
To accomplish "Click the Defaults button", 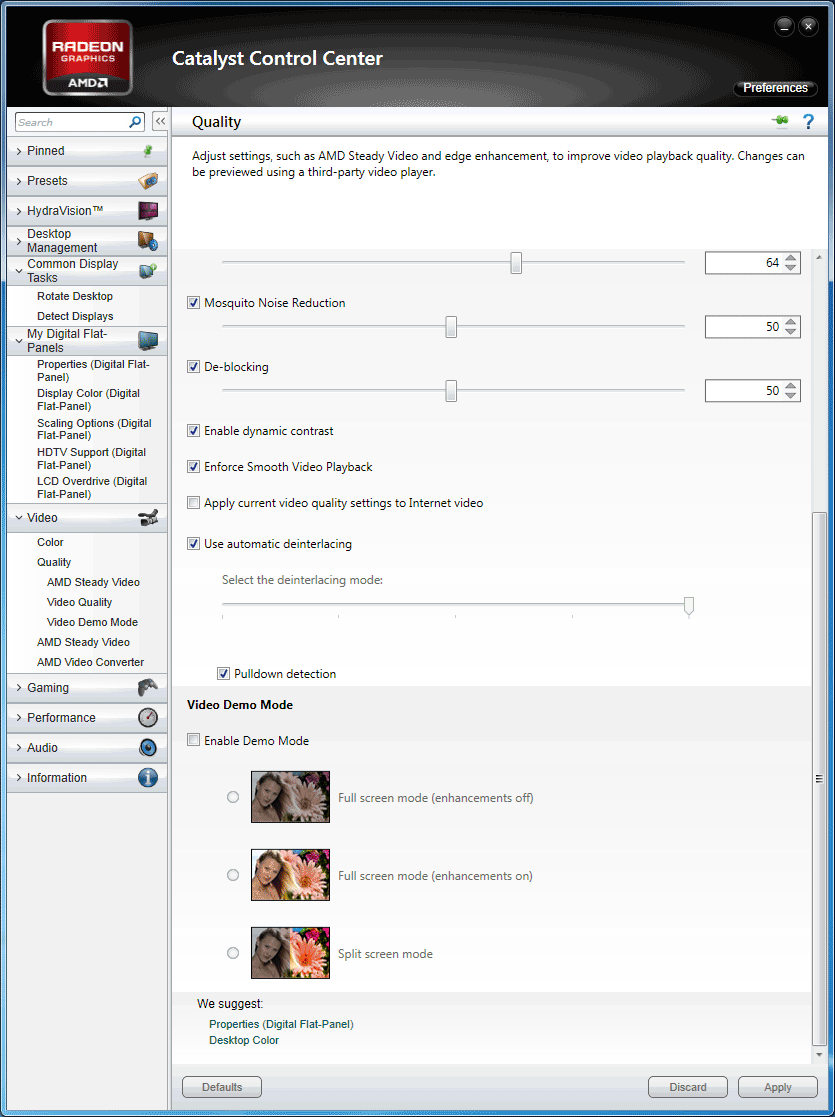I will (x=222, y=1087).
